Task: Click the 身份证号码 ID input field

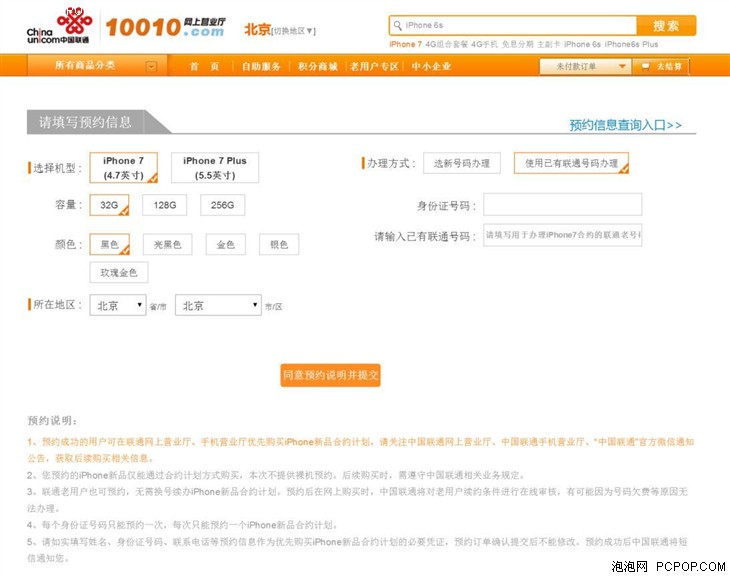Action: click(562, 205)
